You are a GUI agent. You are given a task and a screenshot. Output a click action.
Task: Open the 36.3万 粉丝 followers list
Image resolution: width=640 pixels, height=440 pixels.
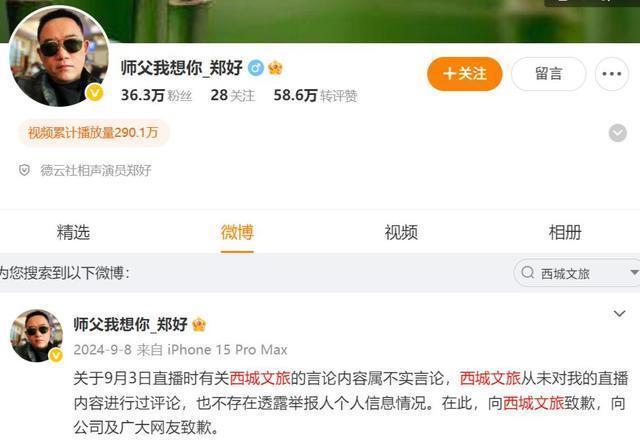pos(156,96)
